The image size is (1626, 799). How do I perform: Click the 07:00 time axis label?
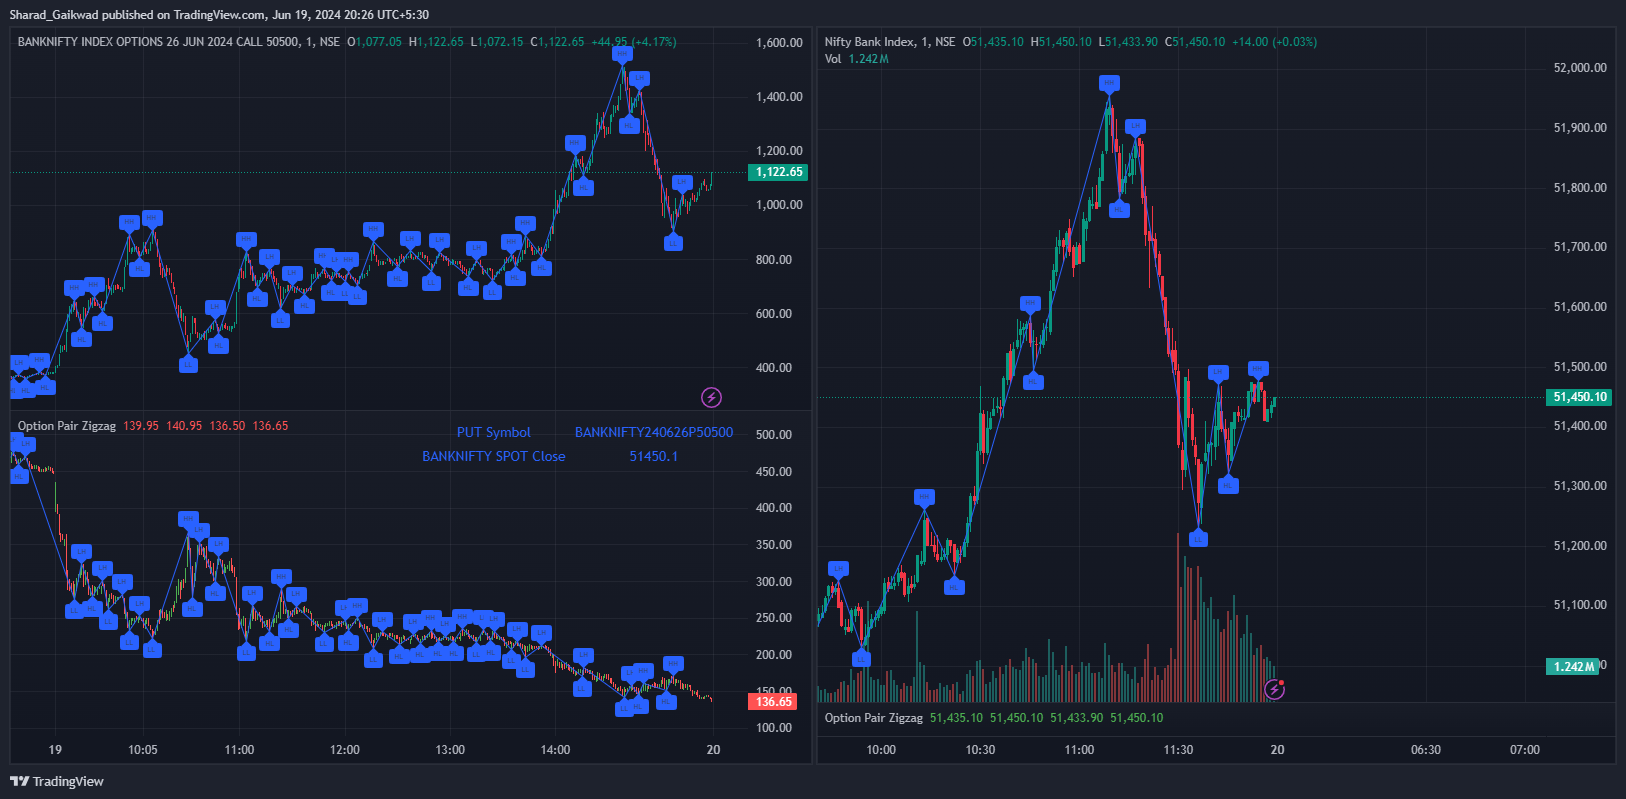pyautogui.click(x=1525, y=750)
